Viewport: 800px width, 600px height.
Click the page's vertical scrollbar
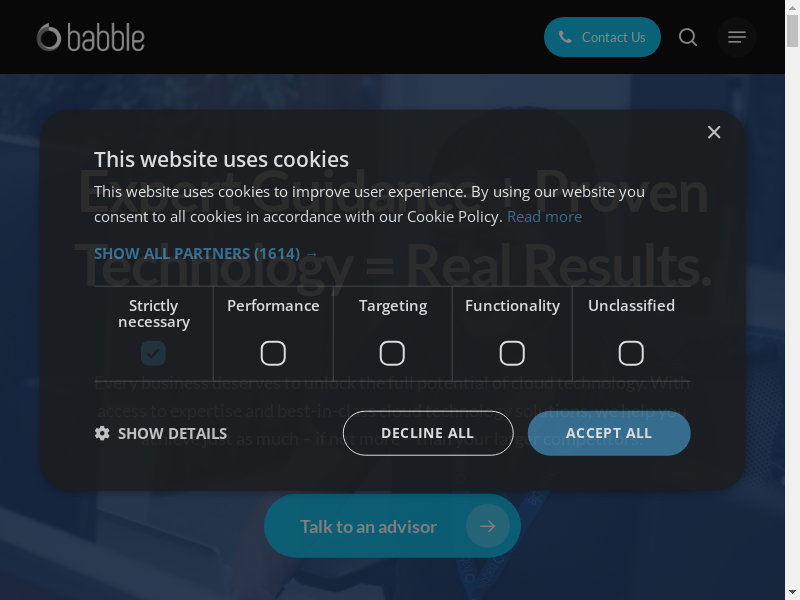(792, 300)
